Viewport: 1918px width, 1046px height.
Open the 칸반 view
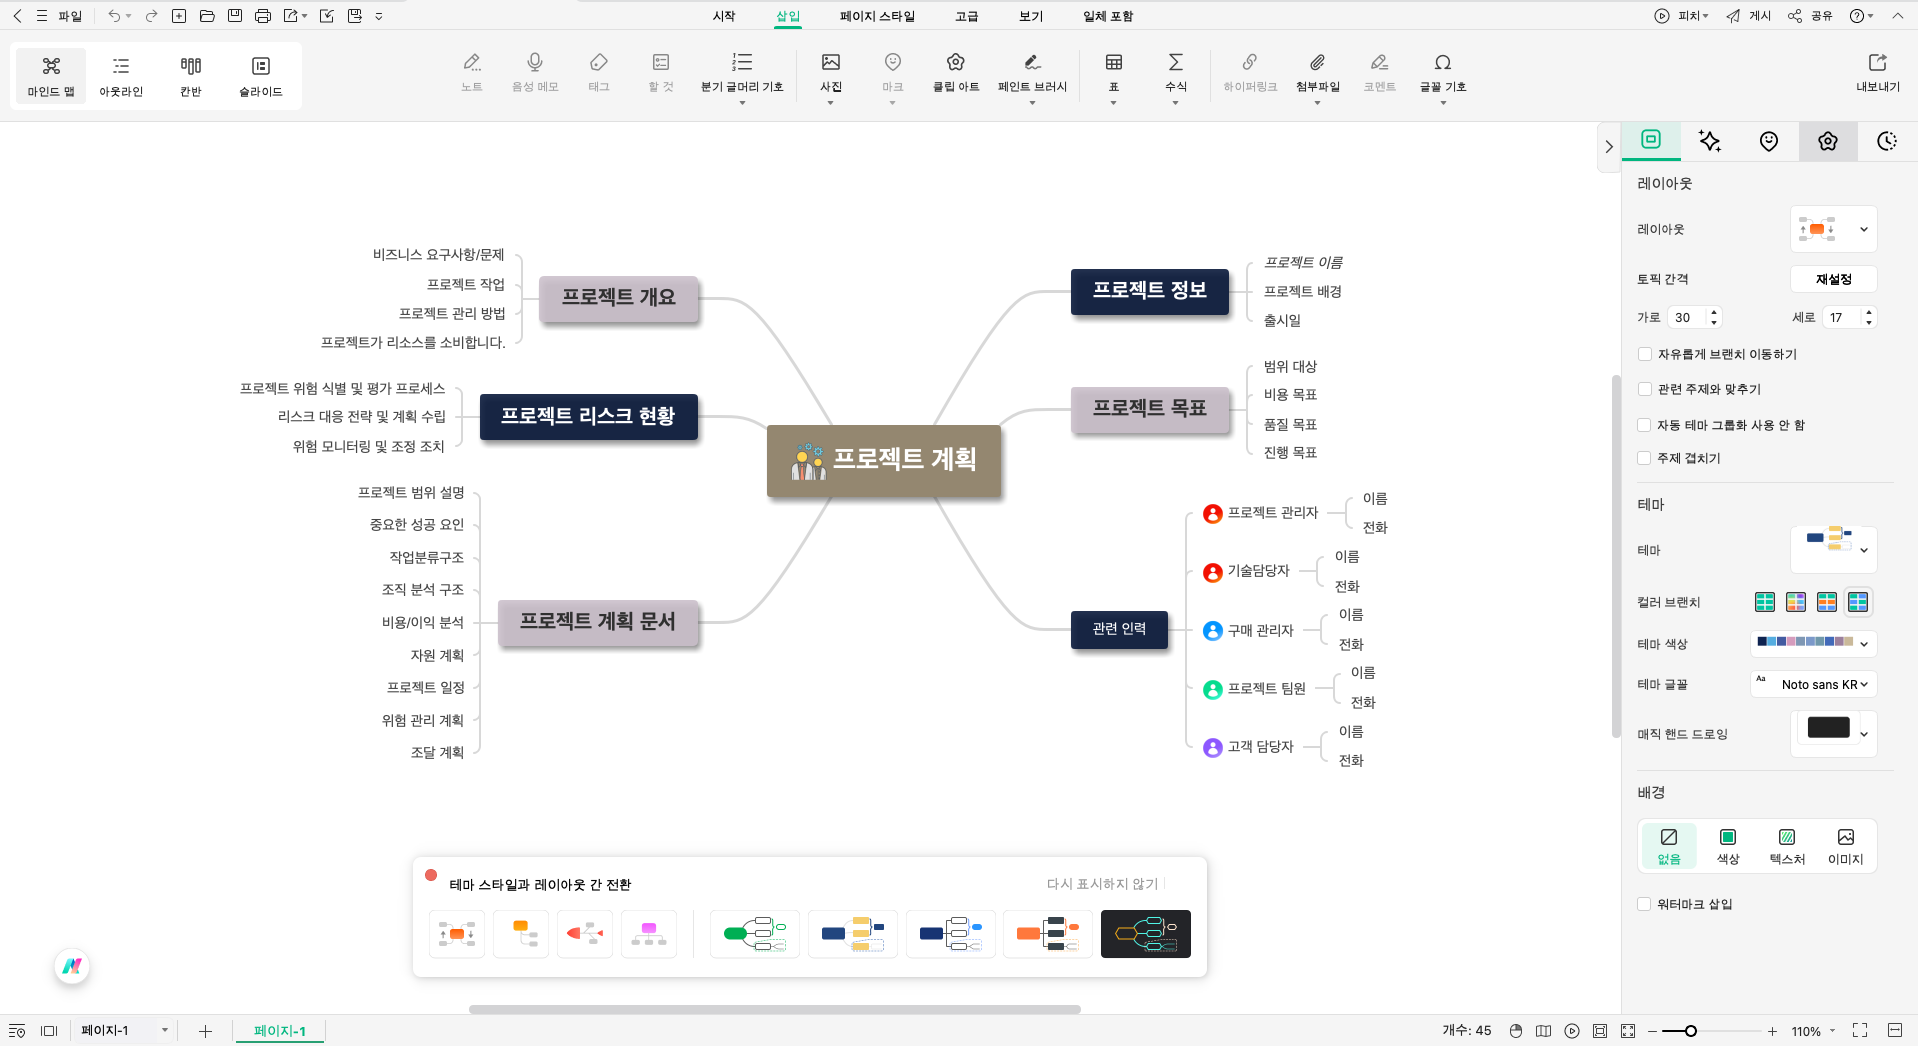[189, 75]
